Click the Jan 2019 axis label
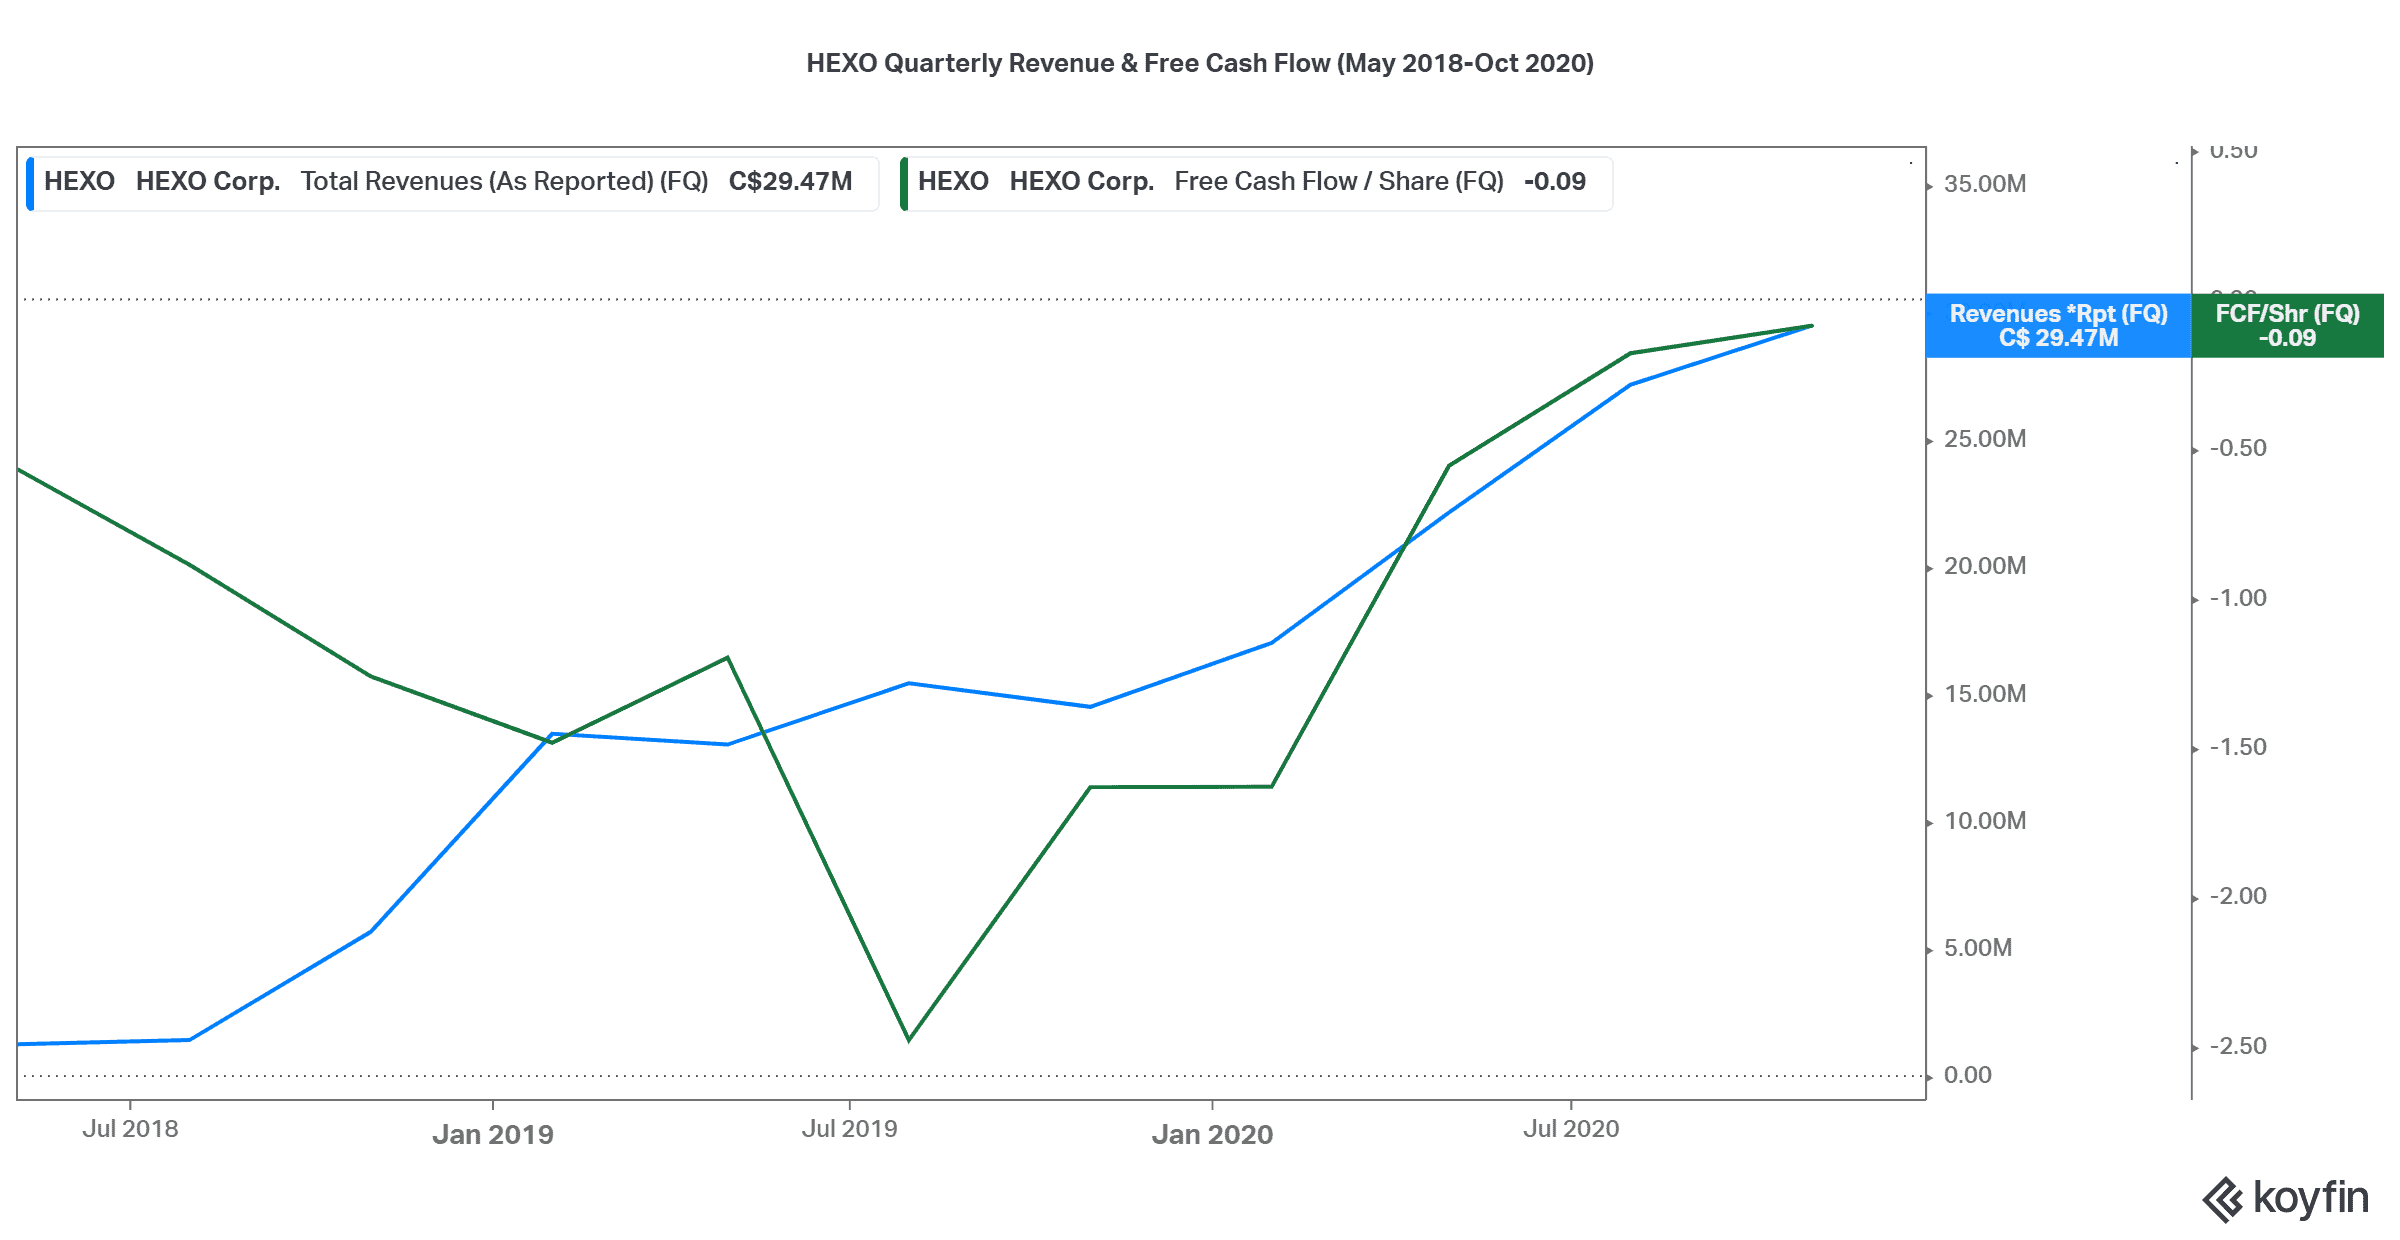Image resolution: width=2400 pixels, height=1240 pixels. click(x=493, y=1134)
